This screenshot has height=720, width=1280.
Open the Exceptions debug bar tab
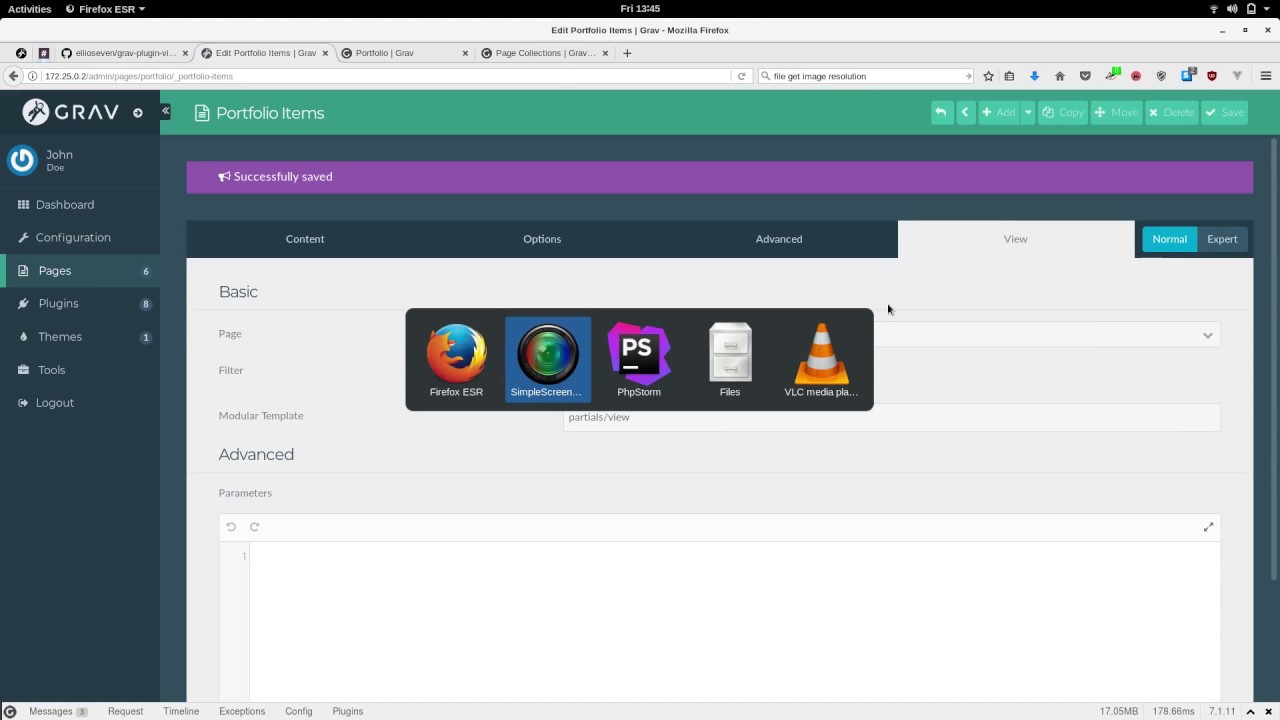point(242,711)
